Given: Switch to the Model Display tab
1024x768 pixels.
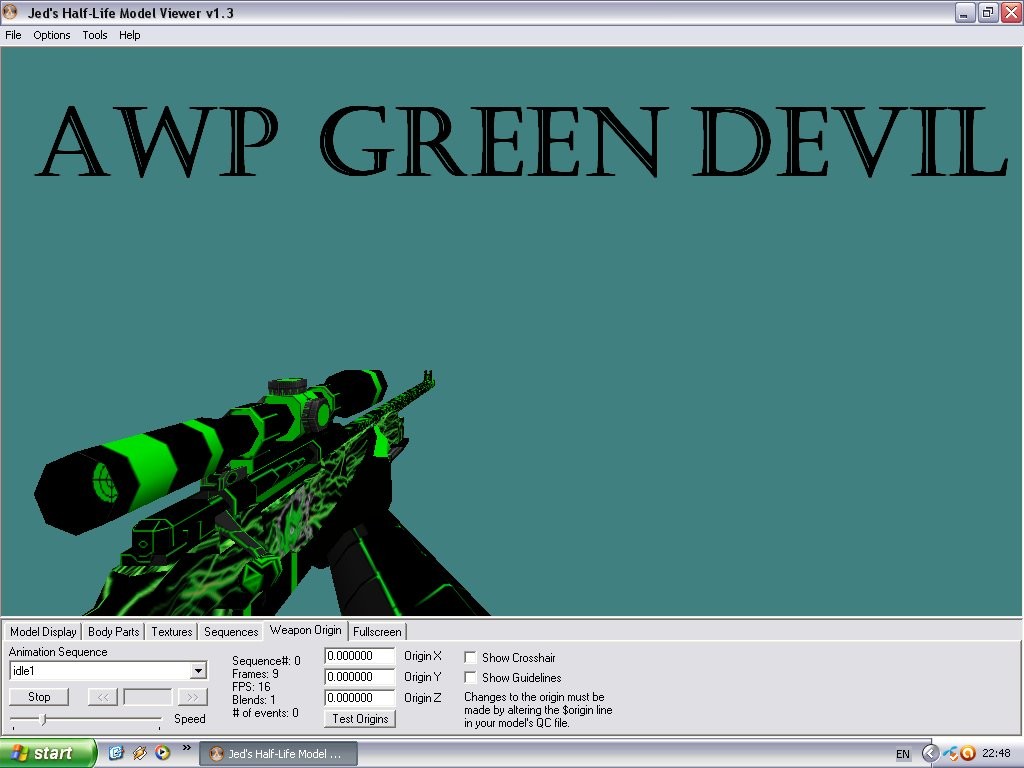Looking at the screenshot, I should 43,632.
